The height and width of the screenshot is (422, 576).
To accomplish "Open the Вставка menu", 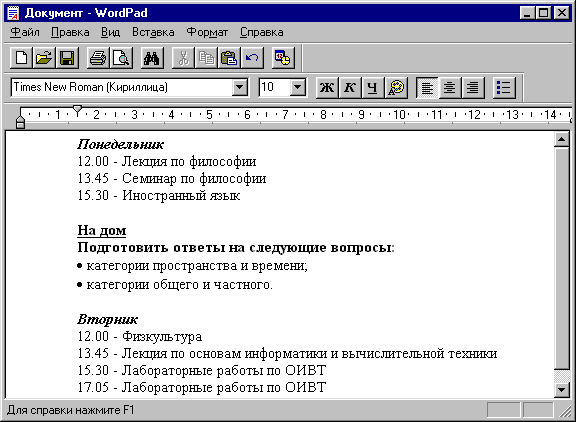I will click(153, 33).
